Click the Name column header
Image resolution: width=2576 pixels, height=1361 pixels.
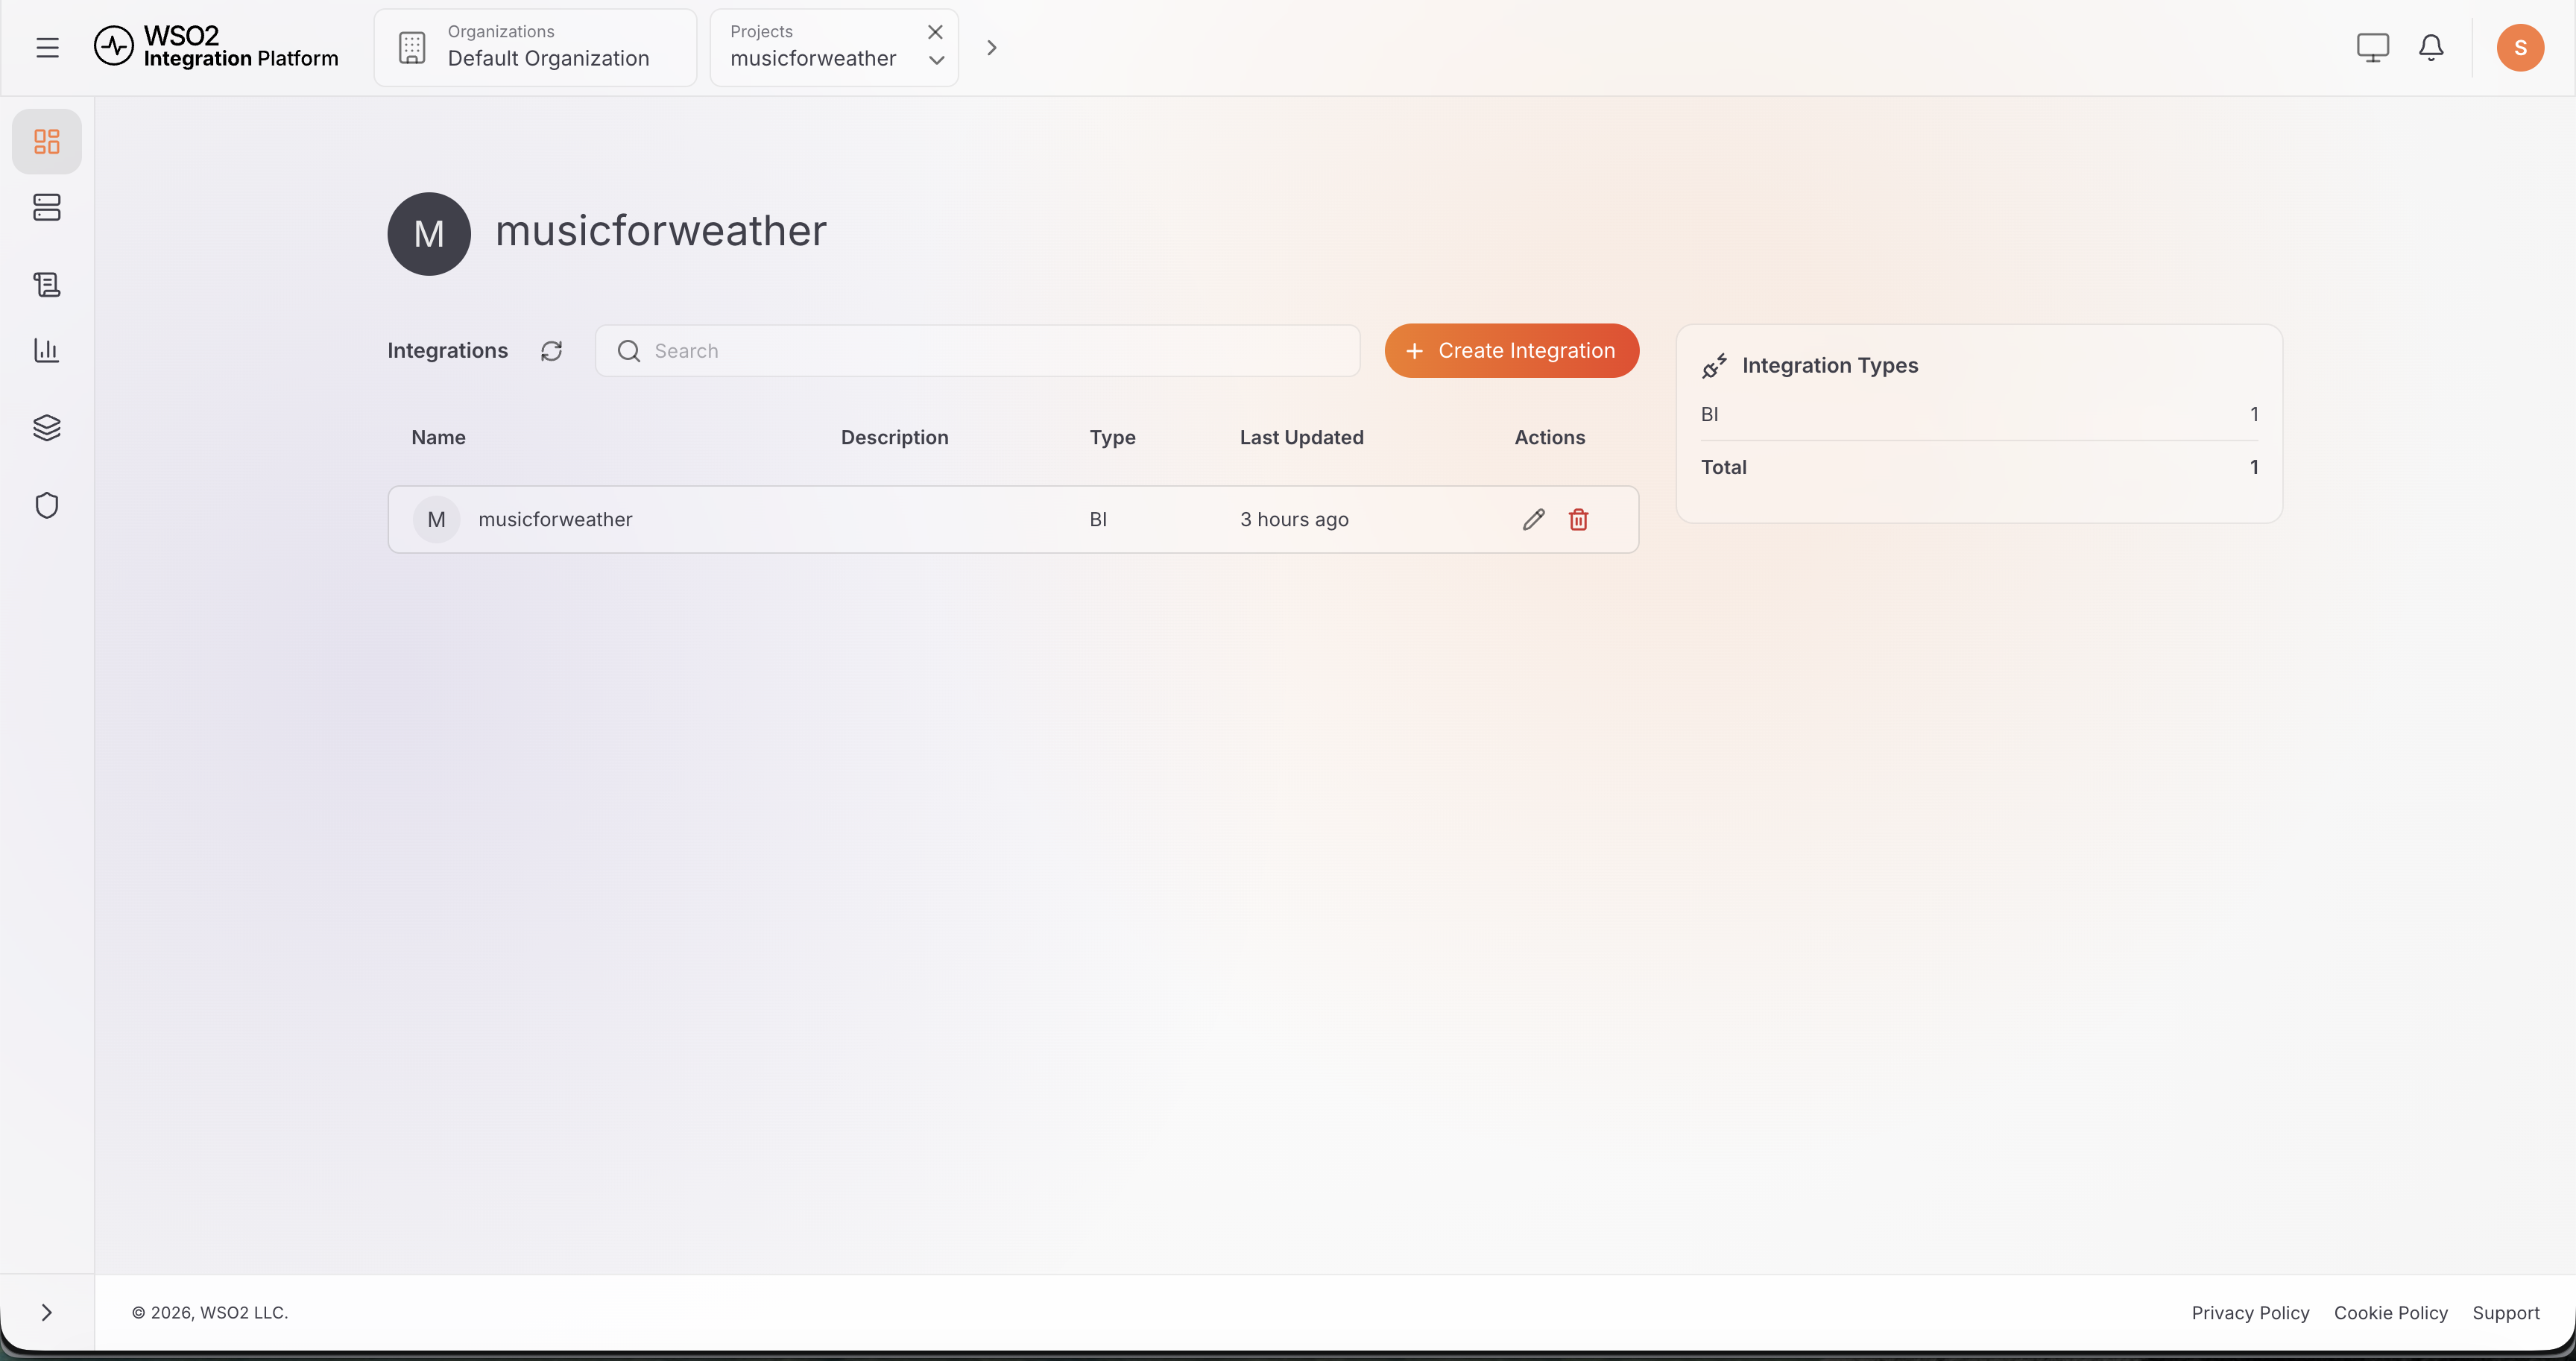pyautogui.click(x=438, y=437)
